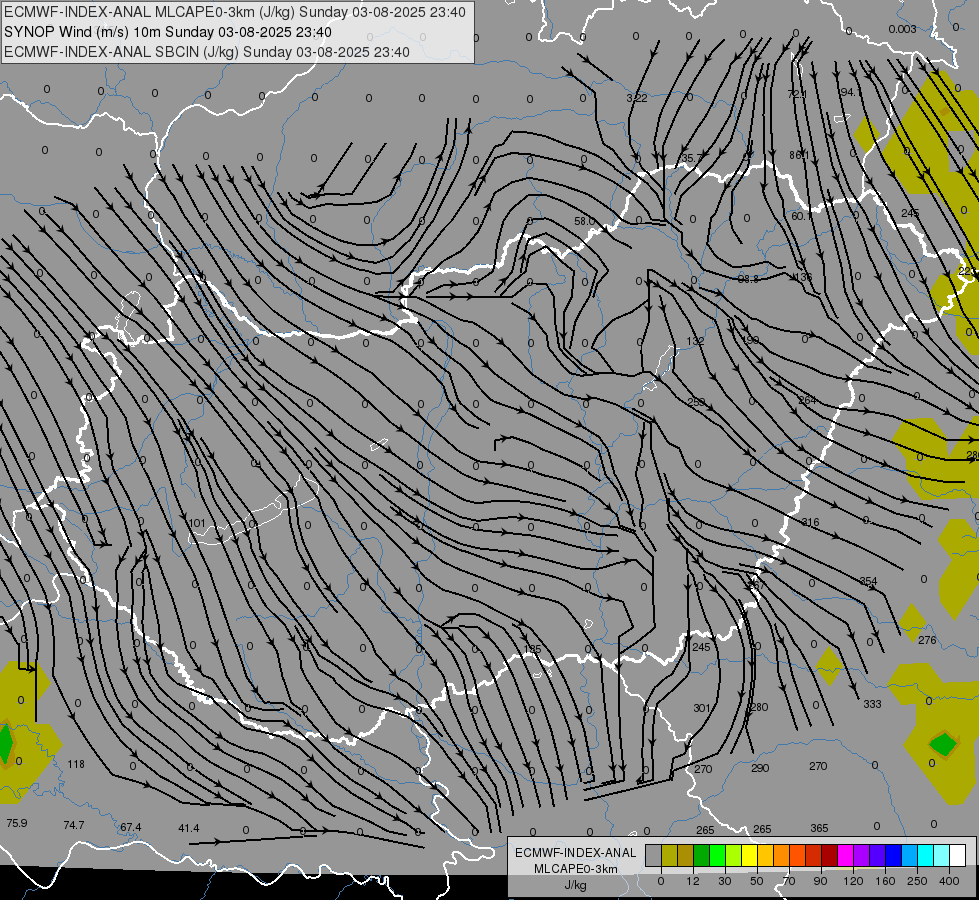Click the legend tick label 12
This screenshot has height=900, width=979.
pyautogui.click(x=692, y=881)
